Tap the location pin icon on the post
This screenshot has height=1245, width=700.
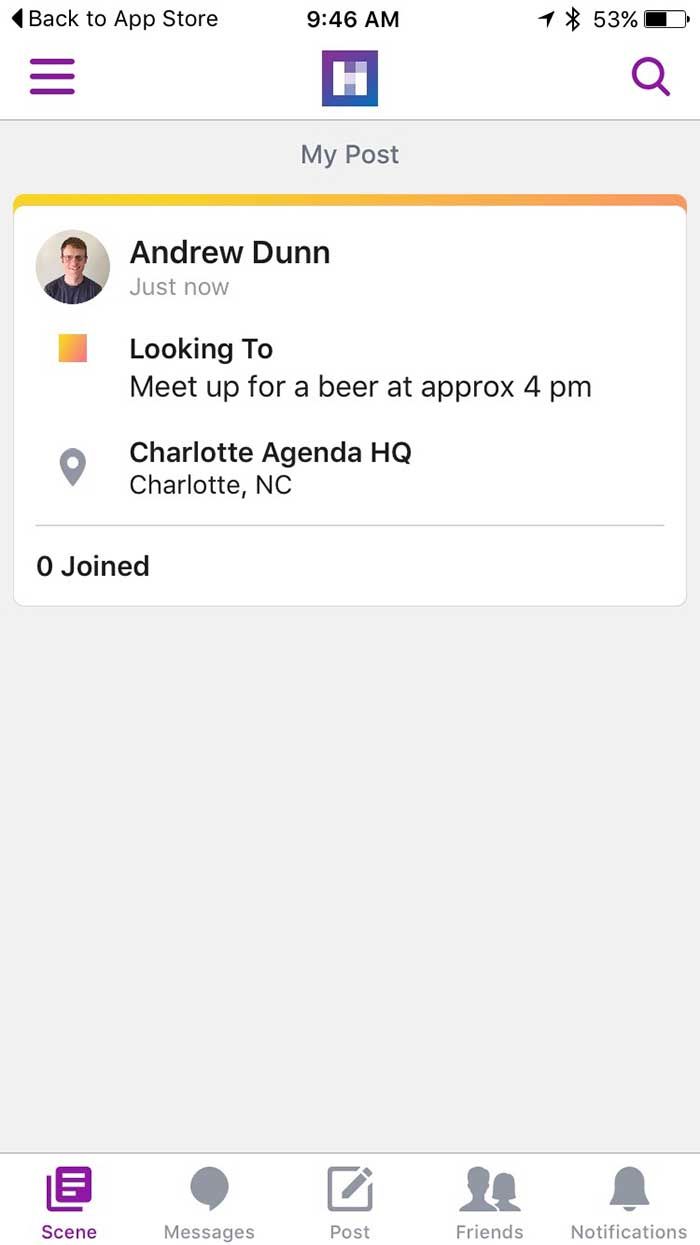(x=72, y=467)
